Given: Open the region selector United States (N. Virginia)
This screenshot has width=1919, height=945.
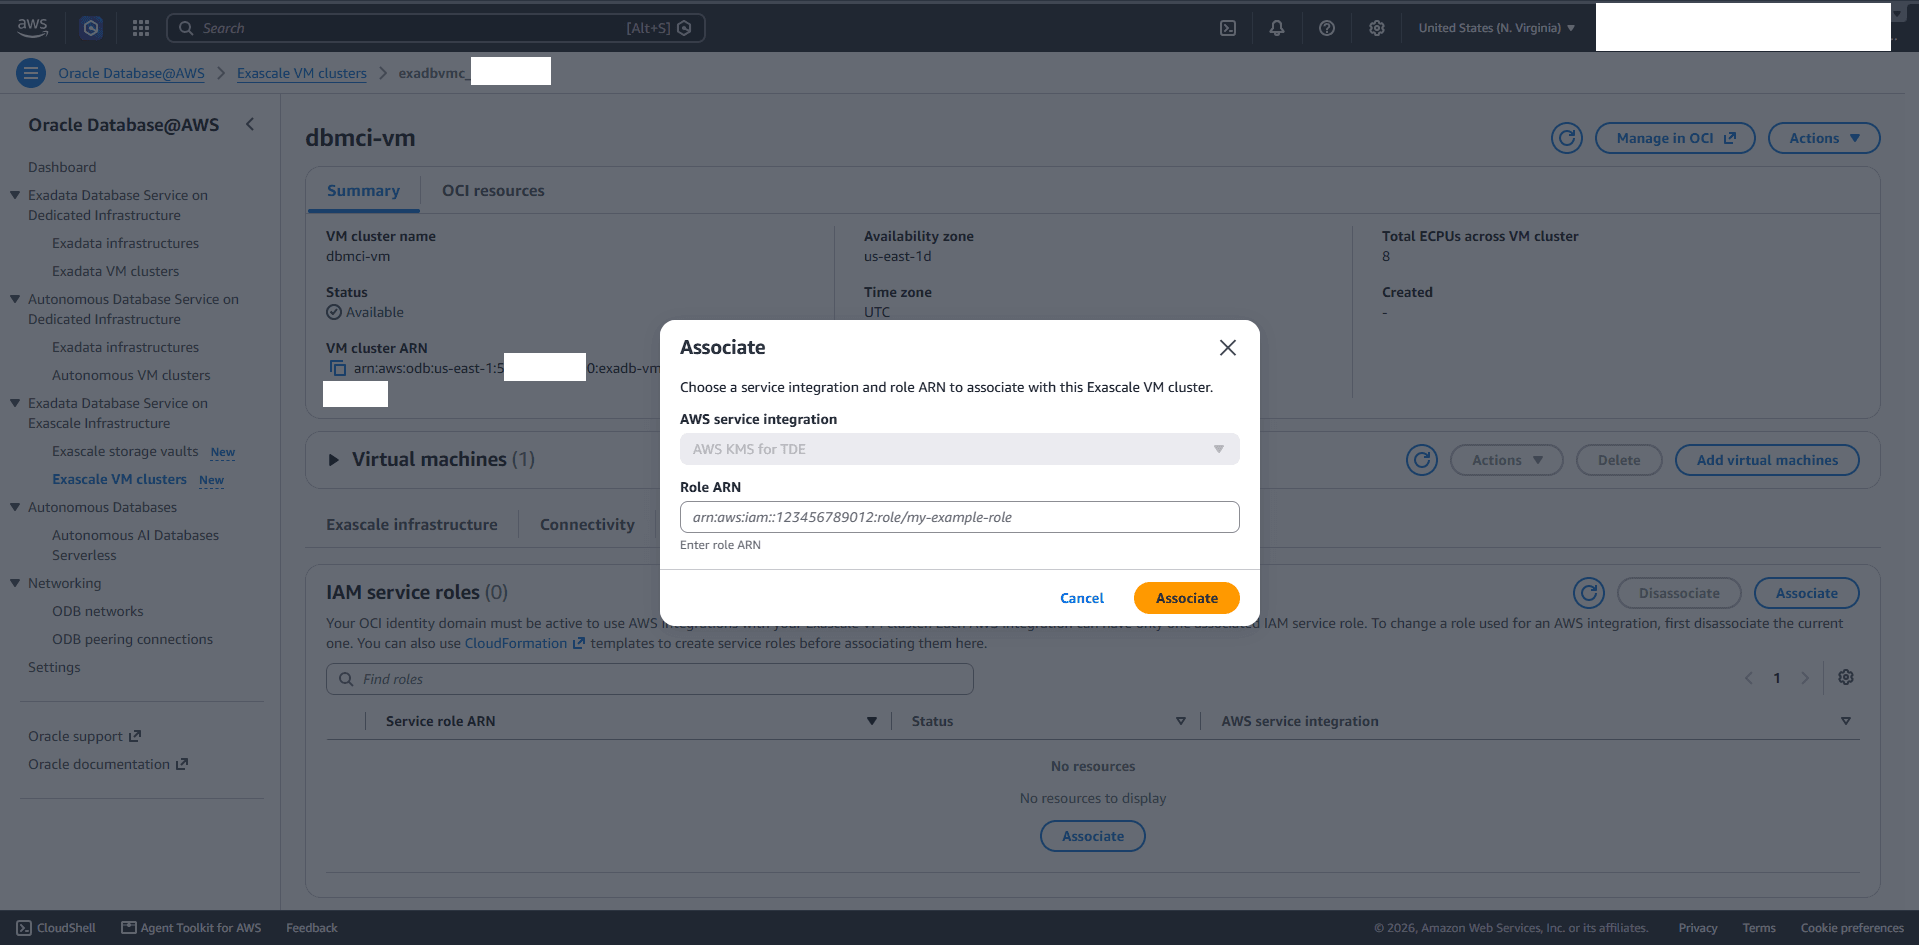Looking at the screenshot, I should tap(1497, 28).
